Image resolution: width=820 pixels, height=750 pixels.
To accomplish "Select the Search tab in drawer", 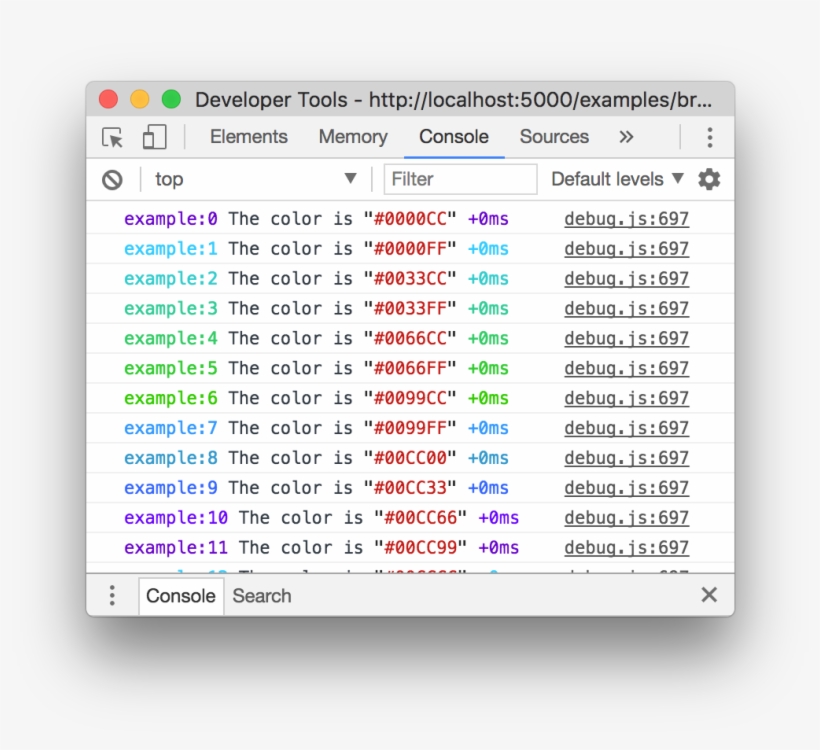I will click(x=262, y=596).
